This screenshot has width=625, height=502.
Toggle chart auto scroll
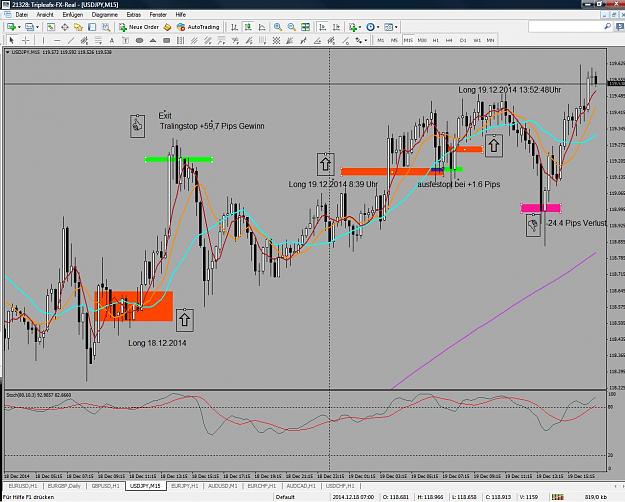click(x=322, y=27)
